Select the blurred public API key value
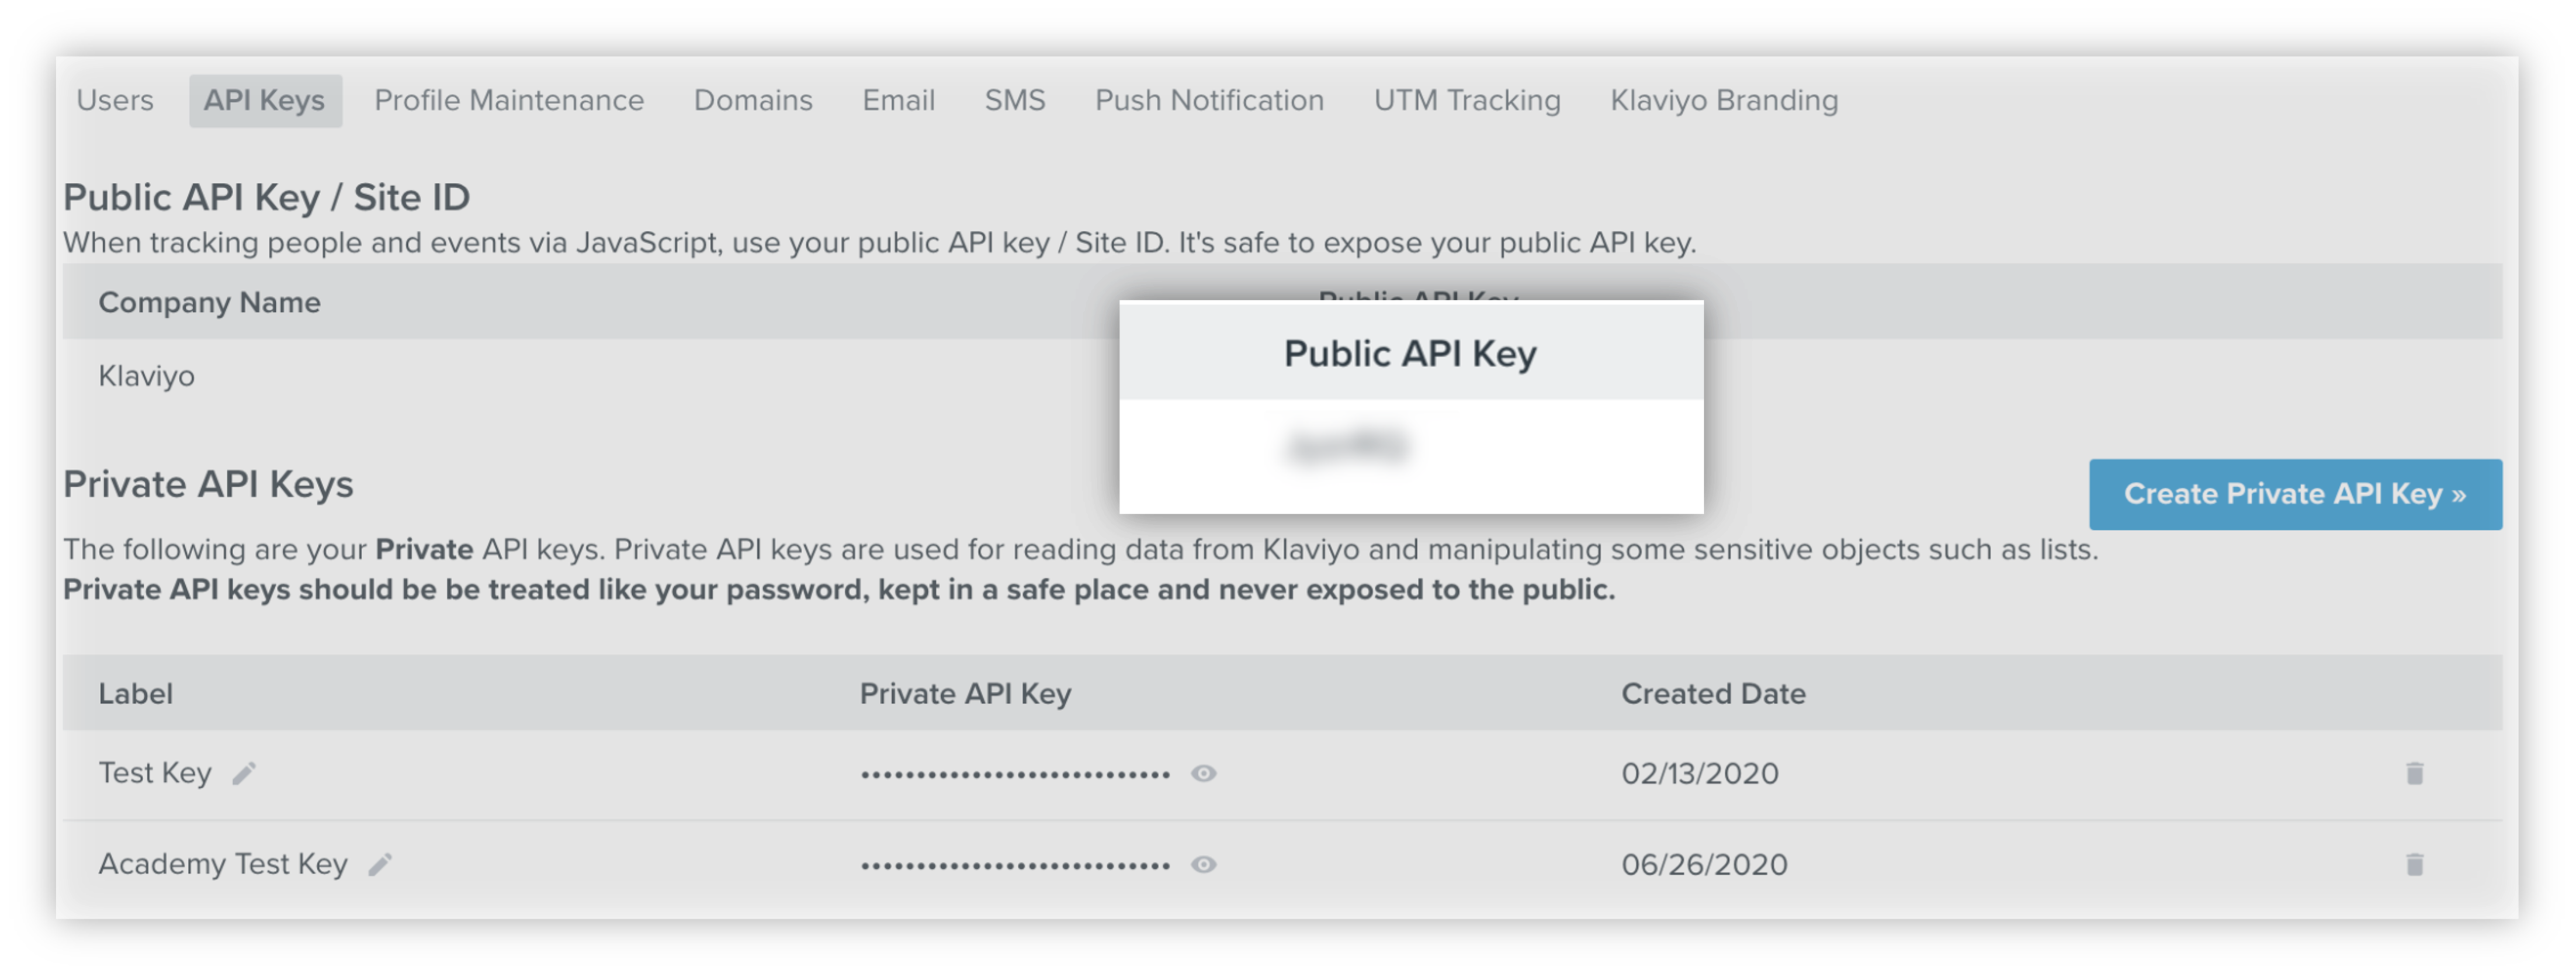 point(1349,446)
